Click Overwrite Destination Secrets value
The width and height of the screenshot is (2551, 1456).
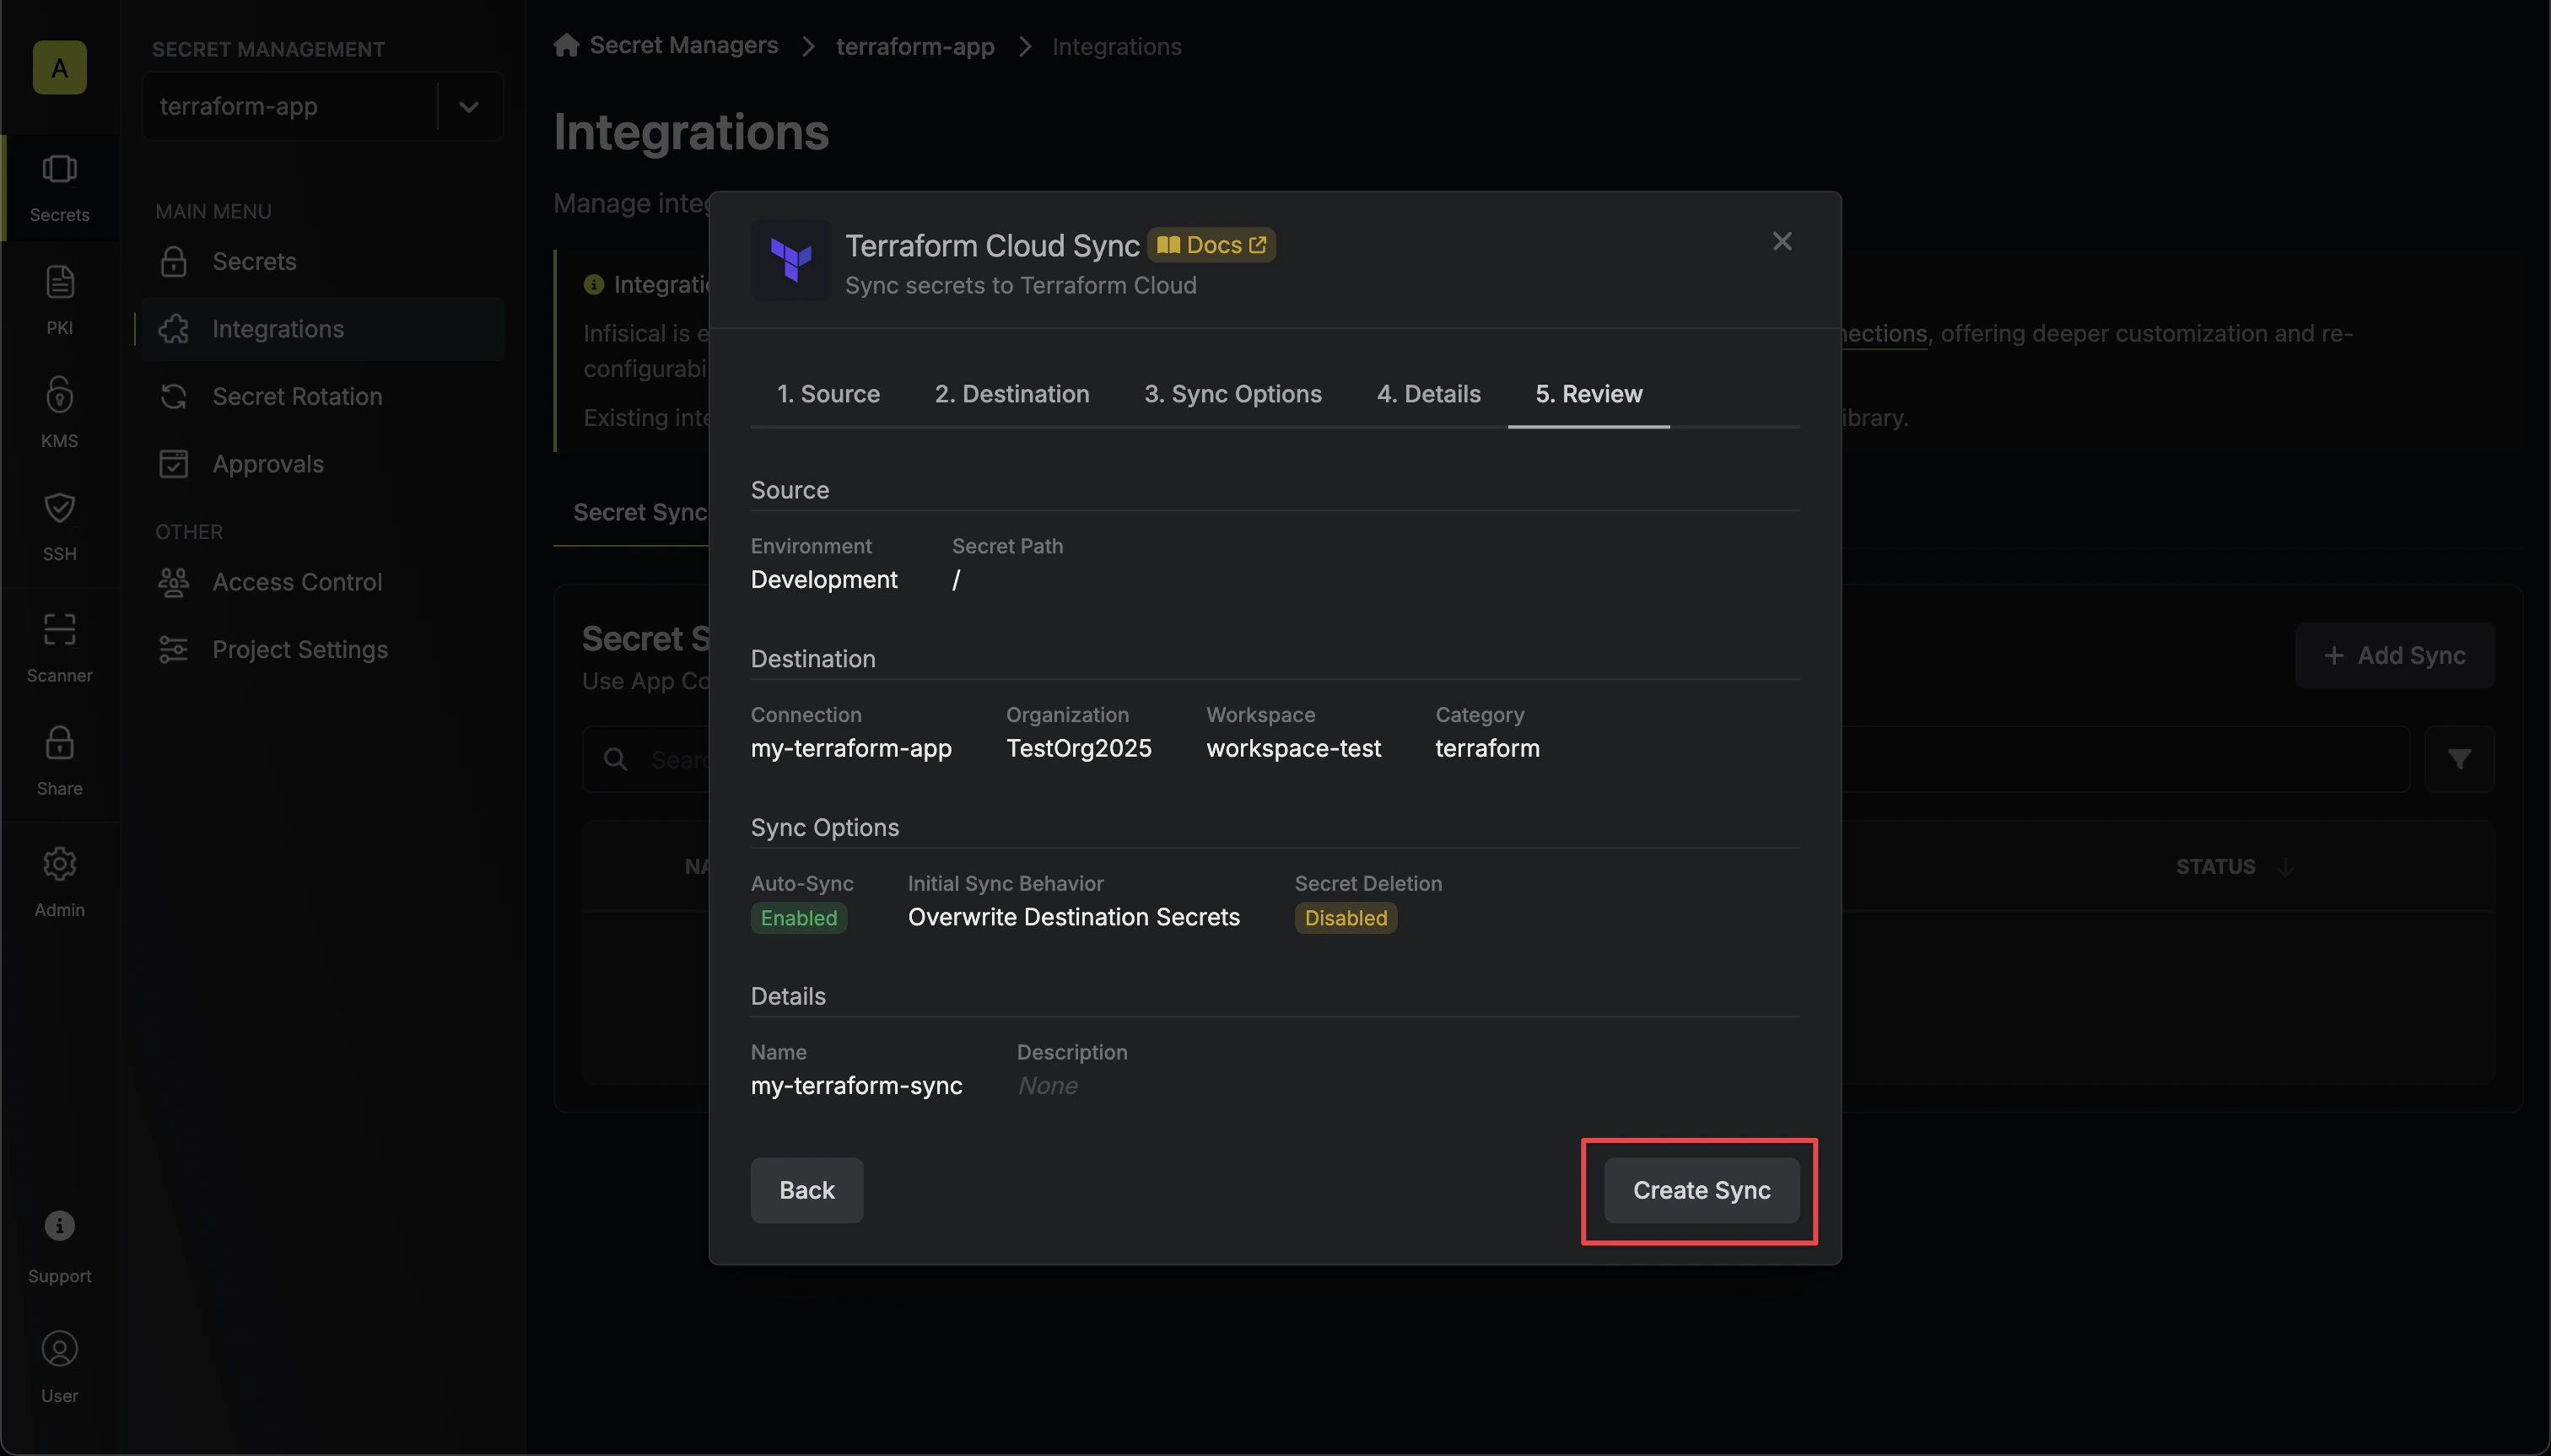point(1073,917)
